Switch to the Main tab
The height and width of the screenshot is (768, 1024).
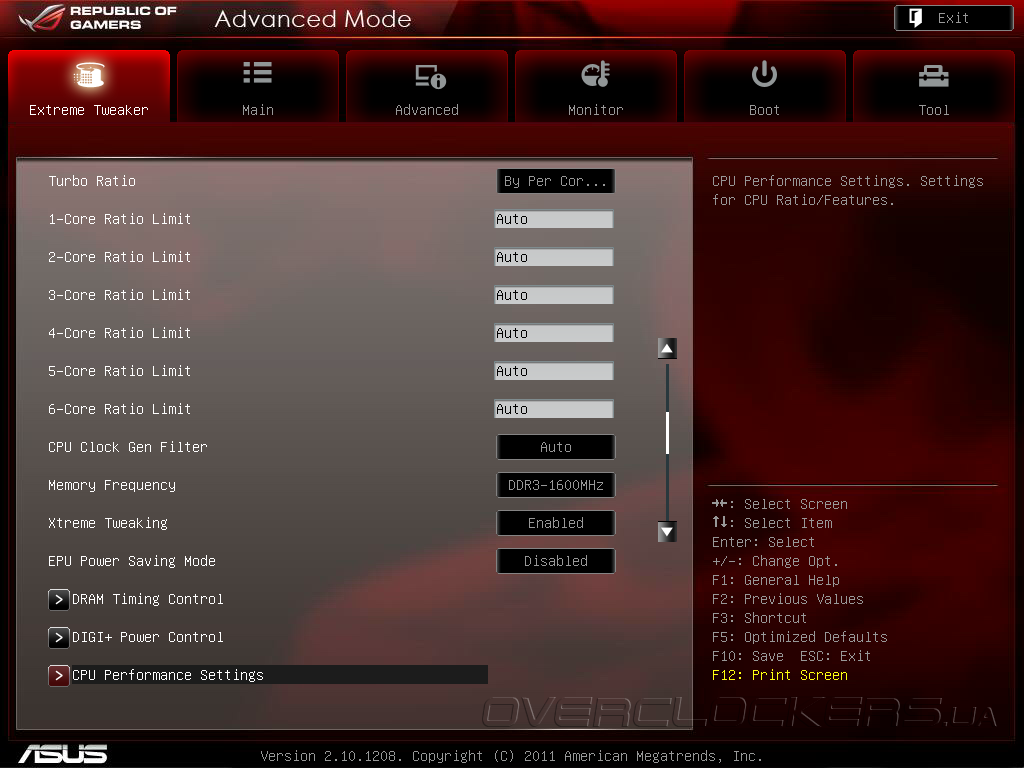click(257, 86)
